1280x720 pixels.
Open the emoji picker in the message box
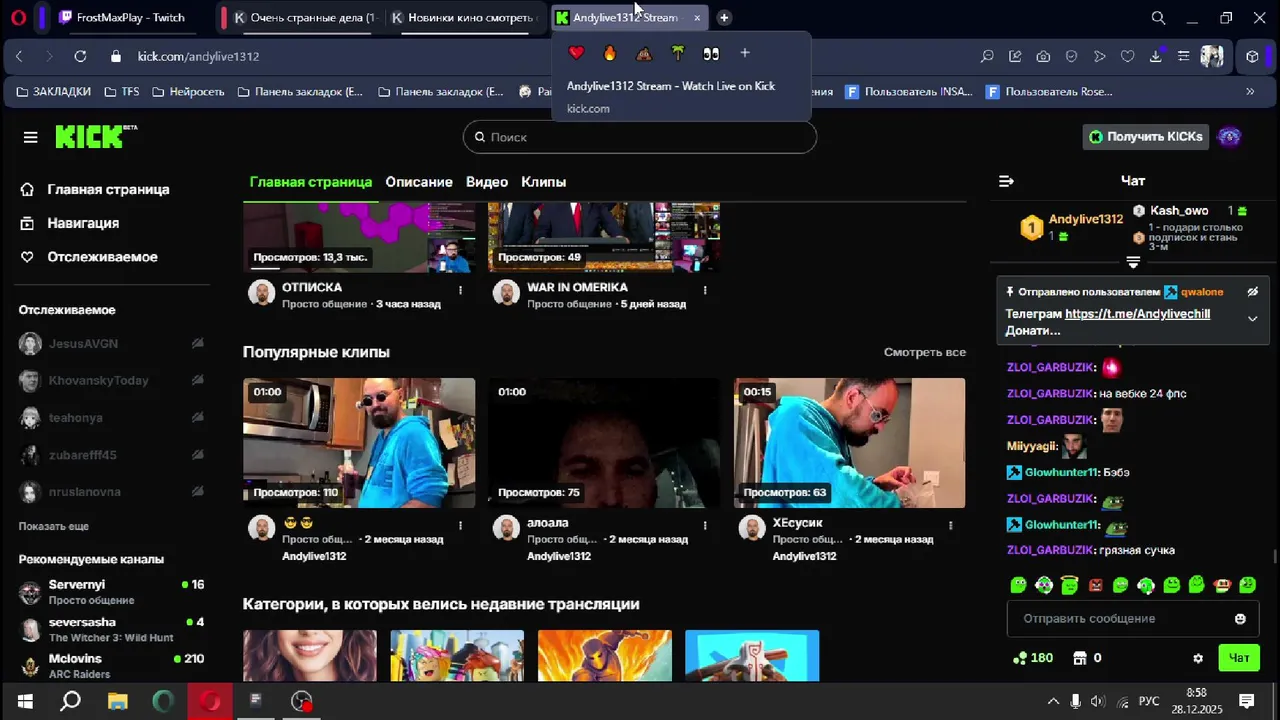[x=1240, y=619]
